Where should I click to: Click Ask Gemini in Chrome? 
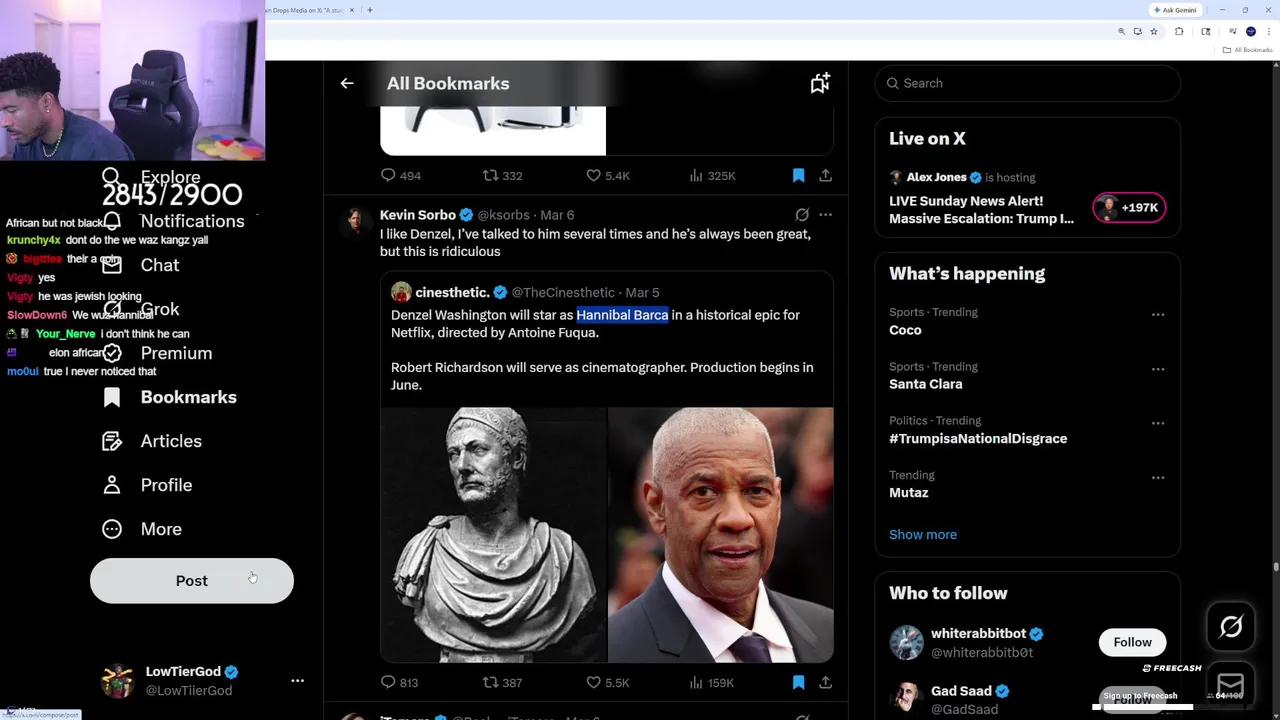[1175, 10]
